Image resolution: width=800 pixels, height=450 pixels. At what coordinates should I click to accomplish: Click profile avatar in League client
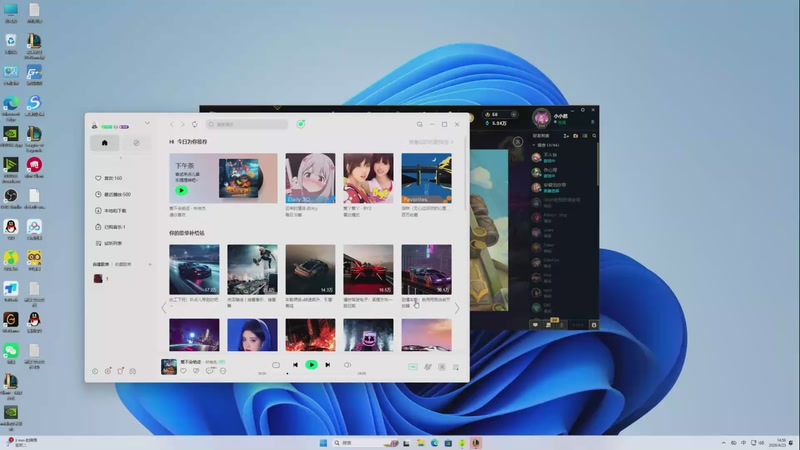click(541, 118)
